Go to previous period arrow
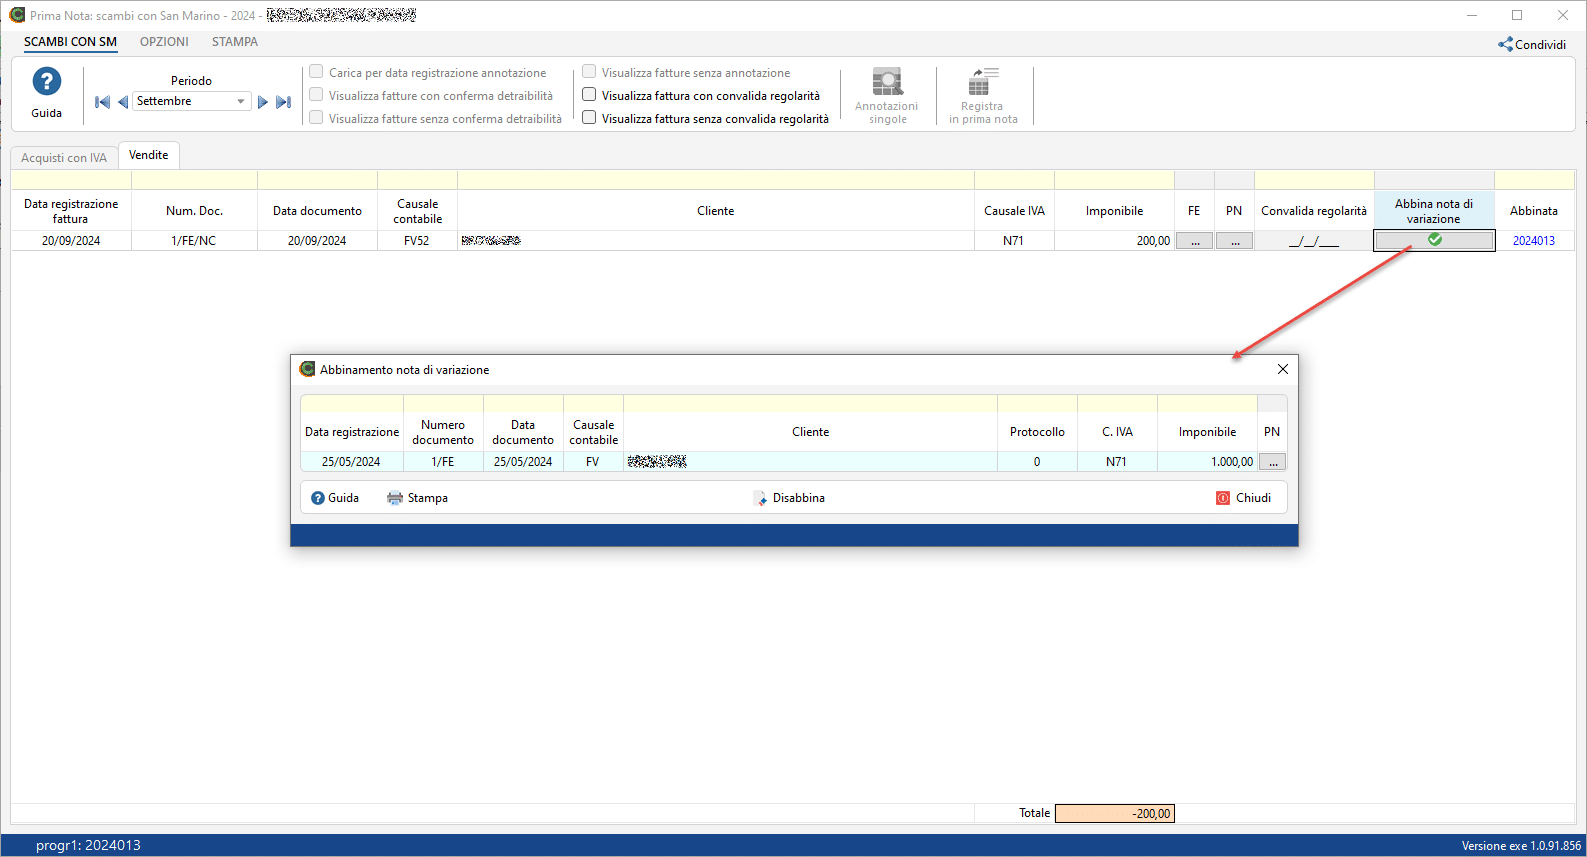The width and height of the screenshot is (1587, 857). point(123,102)
